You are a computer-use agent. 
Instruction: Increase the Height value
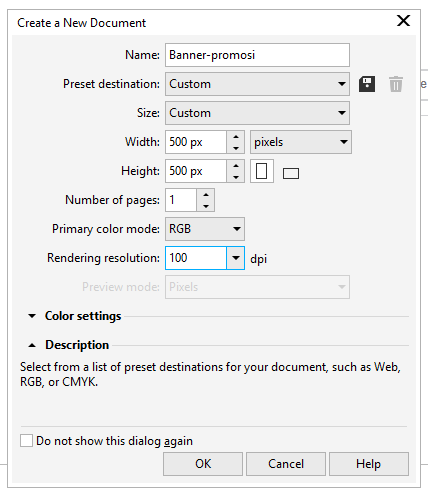point(236,166)
